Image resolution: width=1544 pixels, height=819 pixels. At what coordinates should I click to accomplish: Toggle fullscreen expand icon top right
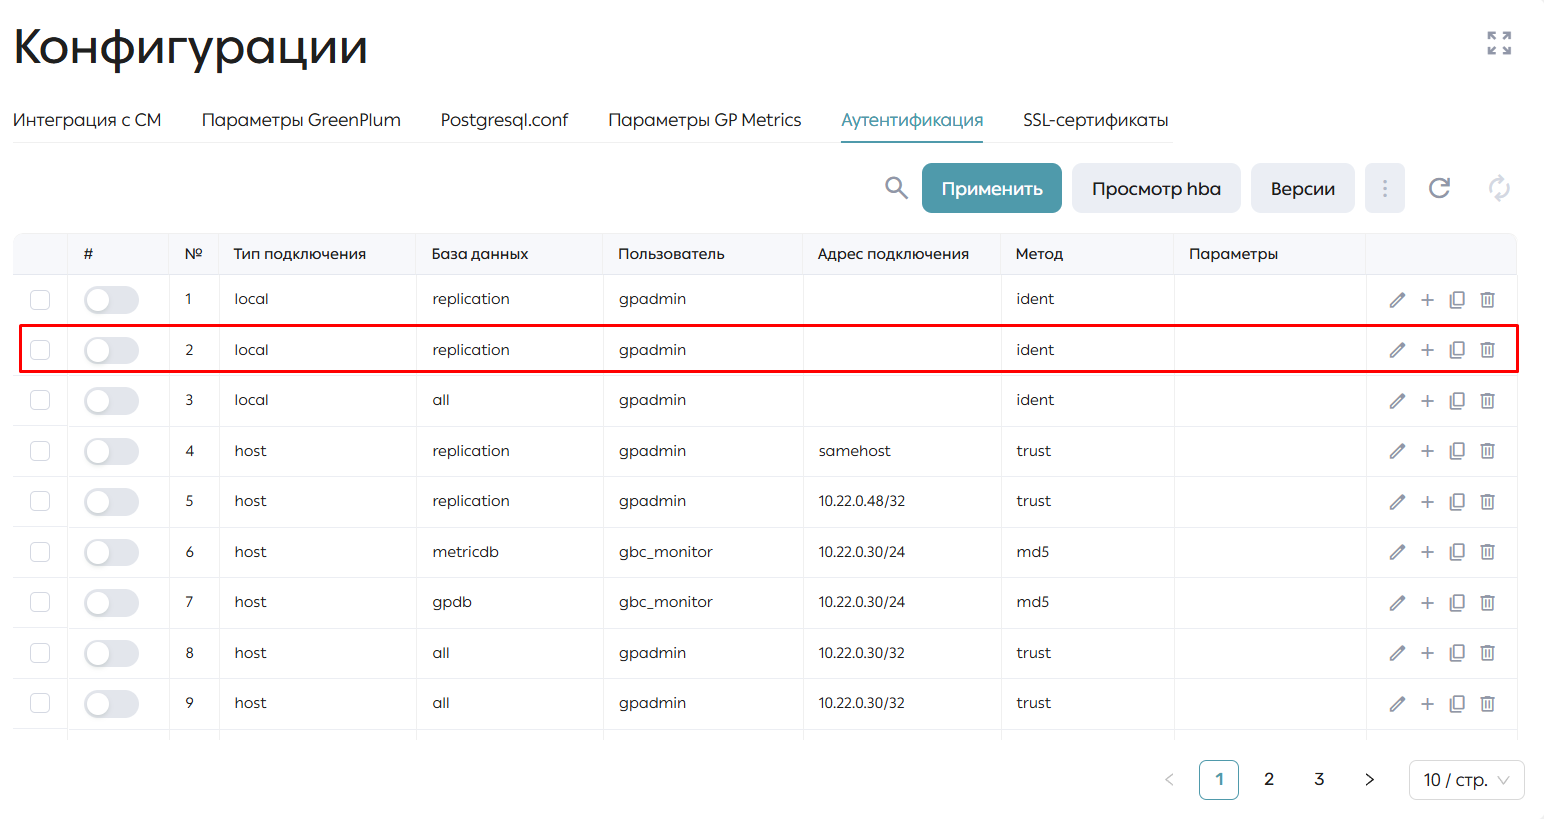(1499, 43)
